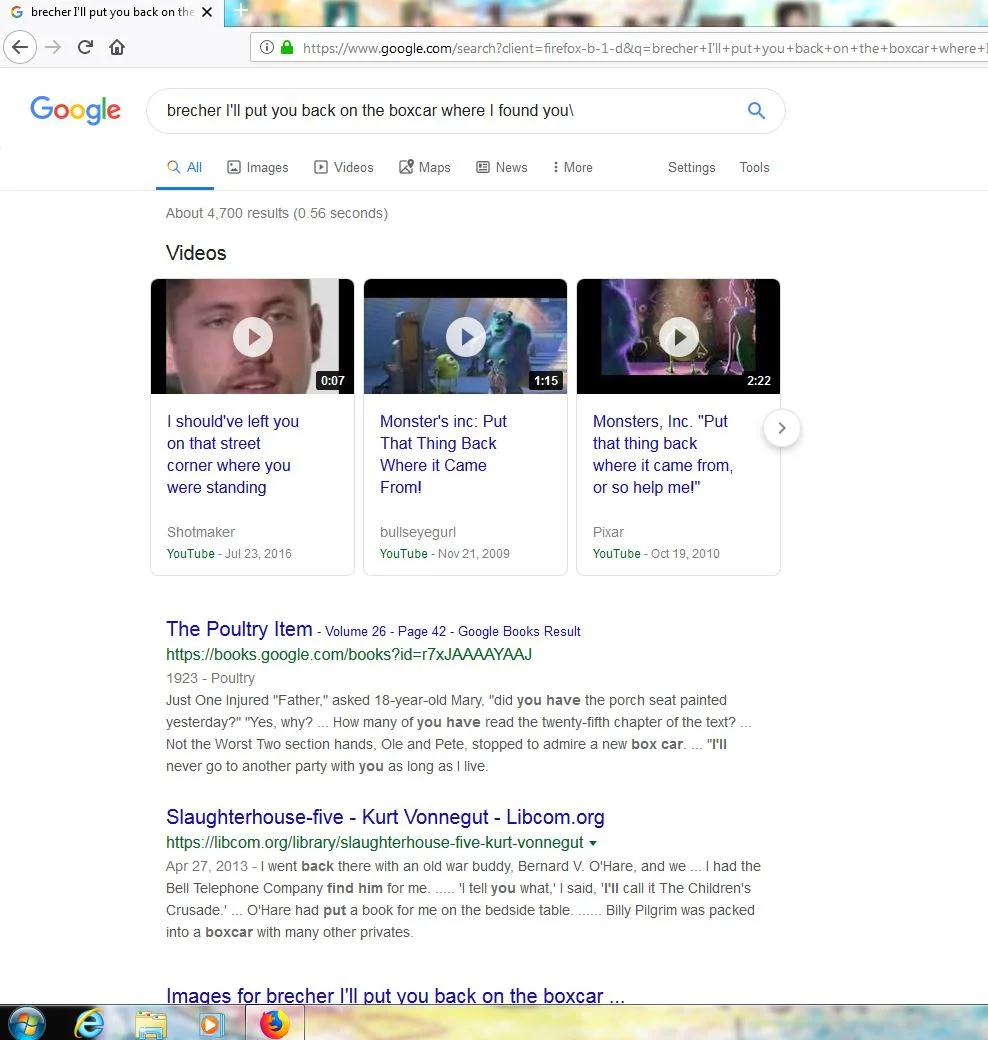This screenshot has width=988, height=1040.
Task: Switch to the Maps tab
Action: (424, 167)
